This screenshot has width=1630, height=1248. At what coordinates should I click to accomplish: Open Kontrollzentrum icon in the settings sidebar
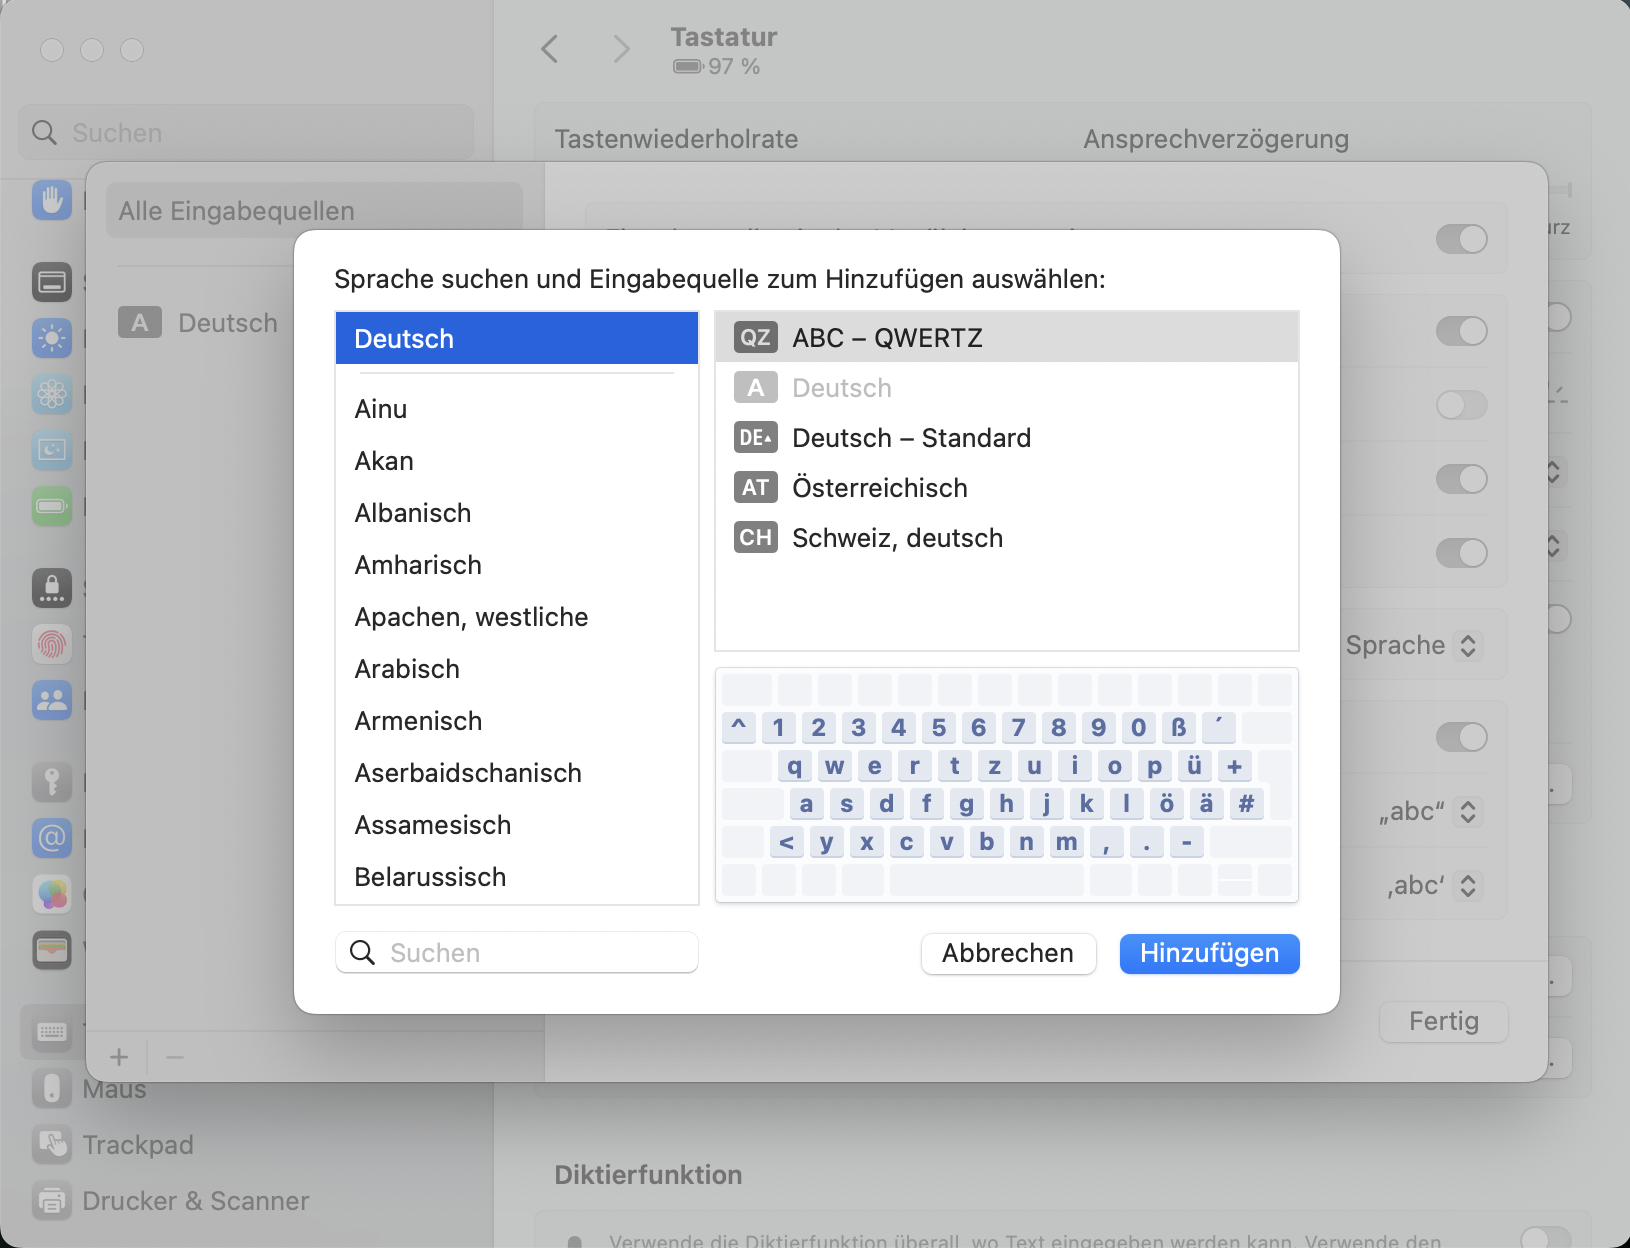pyautogui.click(x=52, y=283)
